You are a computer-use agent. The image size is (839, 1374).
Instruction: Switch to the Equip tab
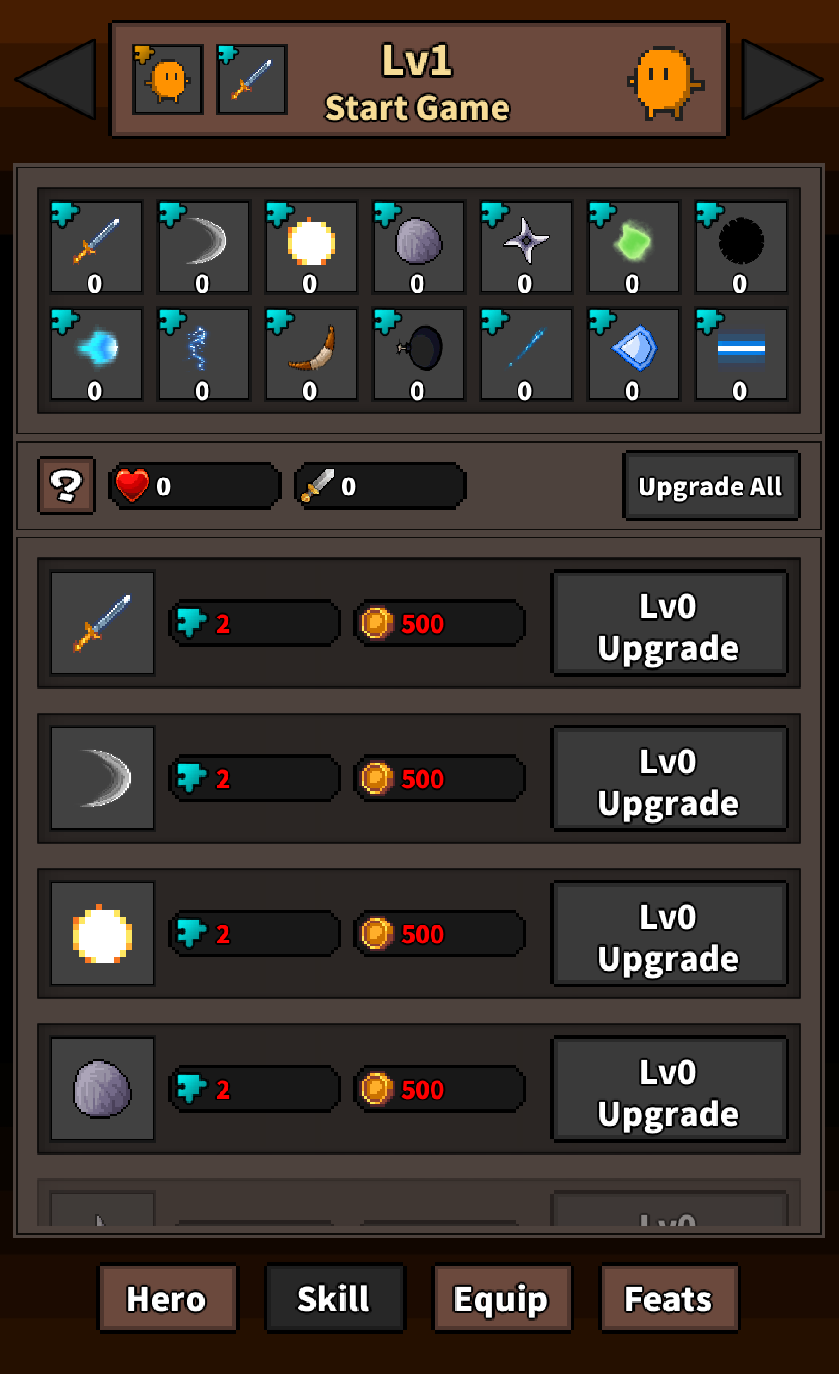501,1299
